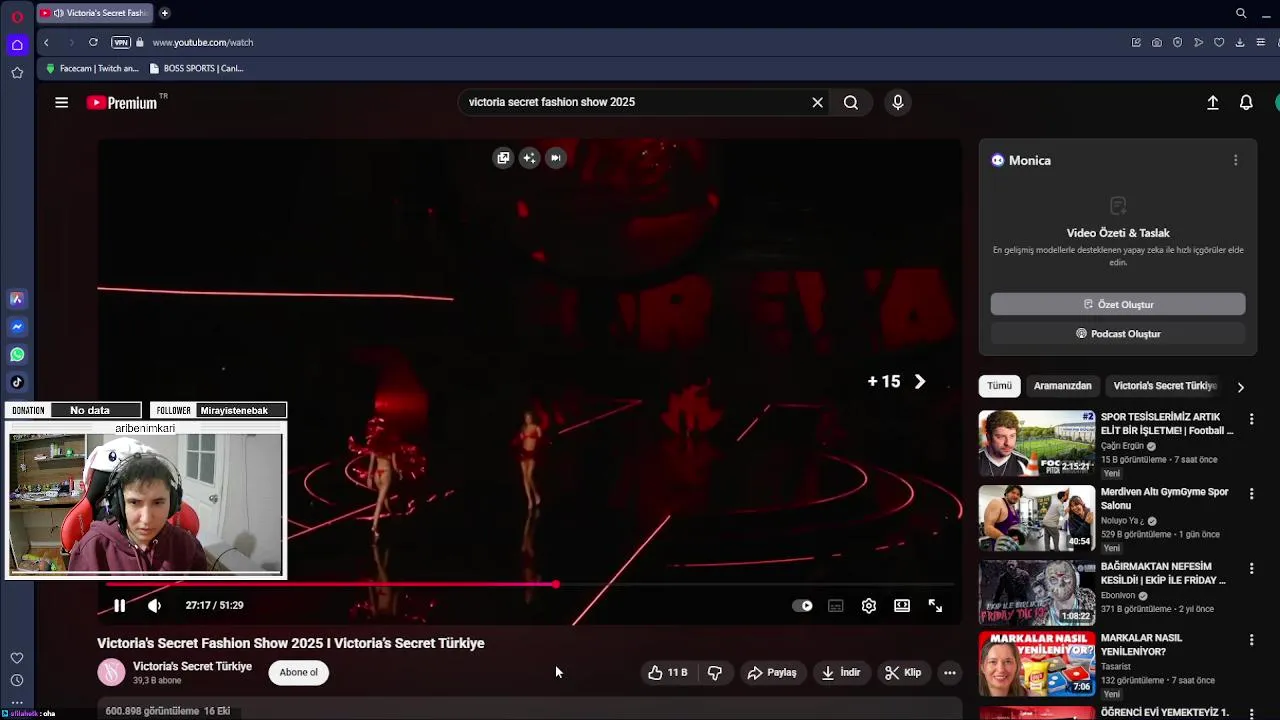This screenshot has height=720, width=1280.
Task: Toggle the Opera VPN badge
Action: coord(121,42)
